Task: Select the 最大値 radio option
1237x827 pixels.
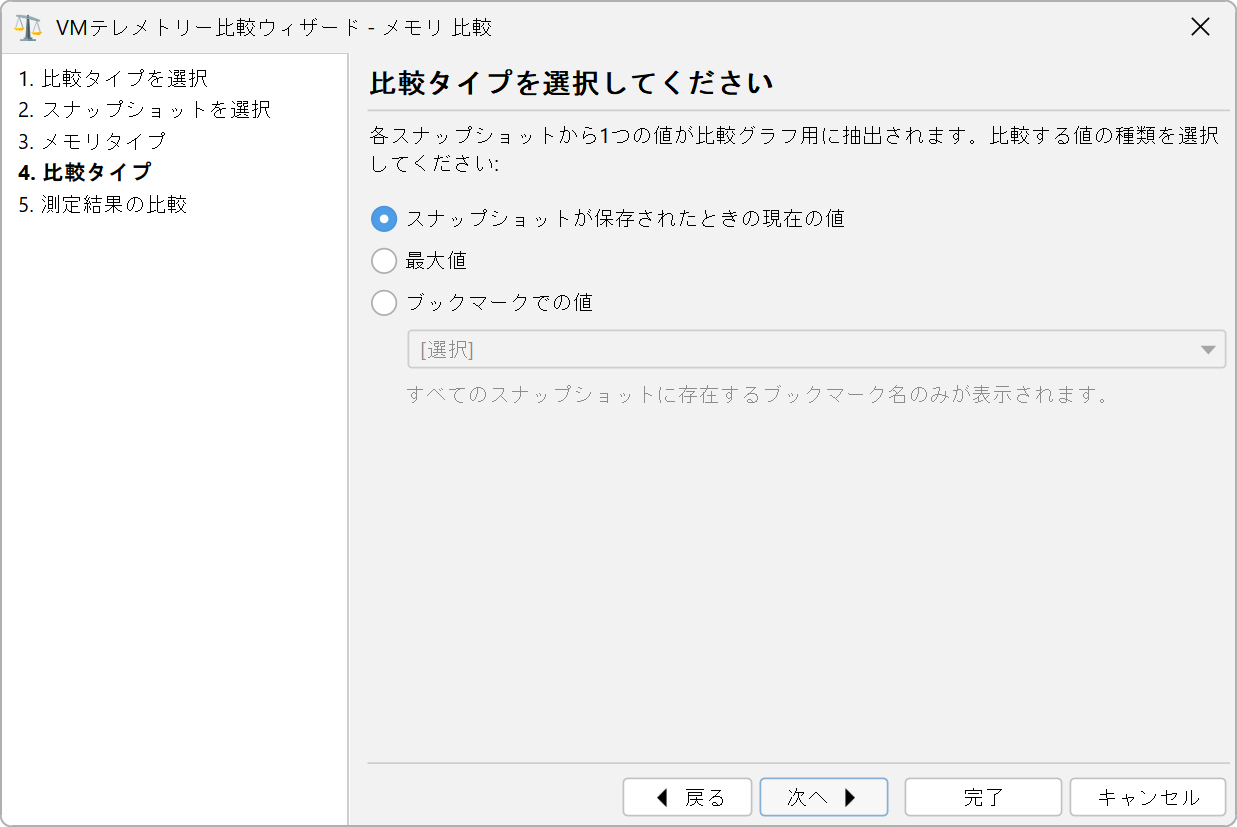Action: (384, 261)
